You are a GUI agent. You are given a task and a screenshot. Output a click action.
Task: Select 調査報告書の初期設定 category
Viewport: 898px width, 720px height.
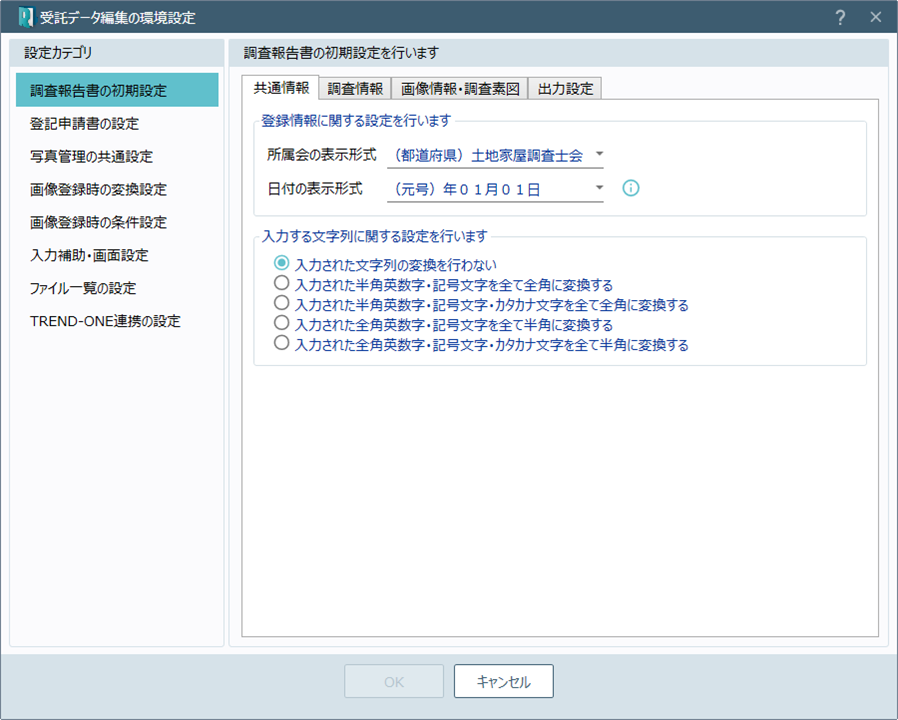(117, 90)
